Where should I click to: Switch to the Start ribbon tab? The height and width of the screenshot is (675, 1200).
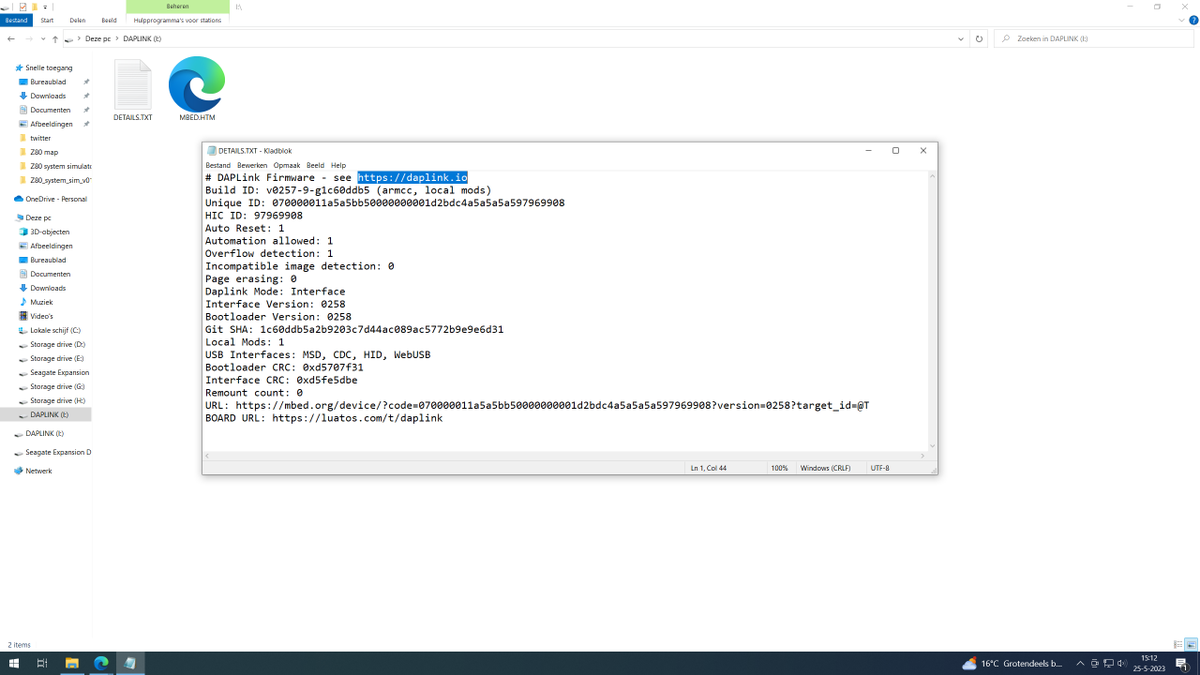tap(47, 20)
